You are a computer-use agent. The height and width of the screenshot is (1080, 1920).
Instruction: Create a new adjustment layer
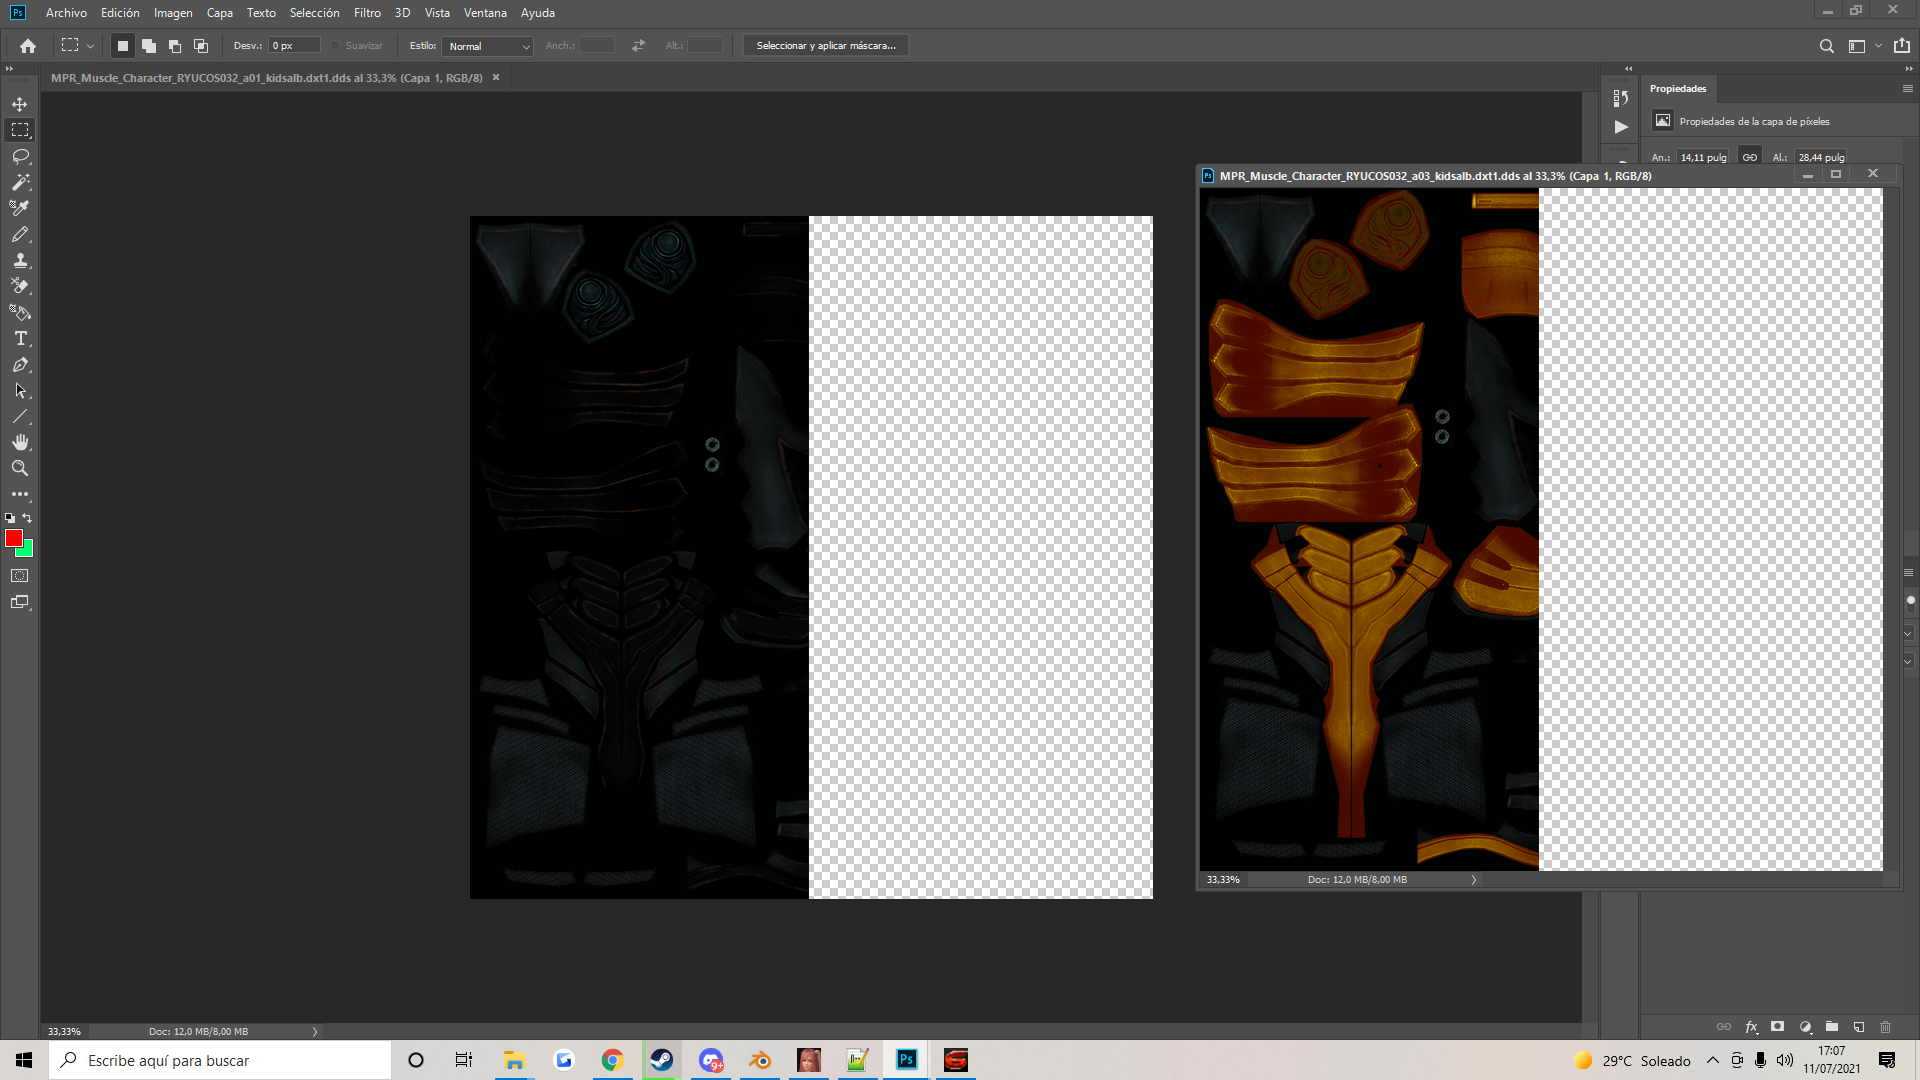point(1805,1027)
